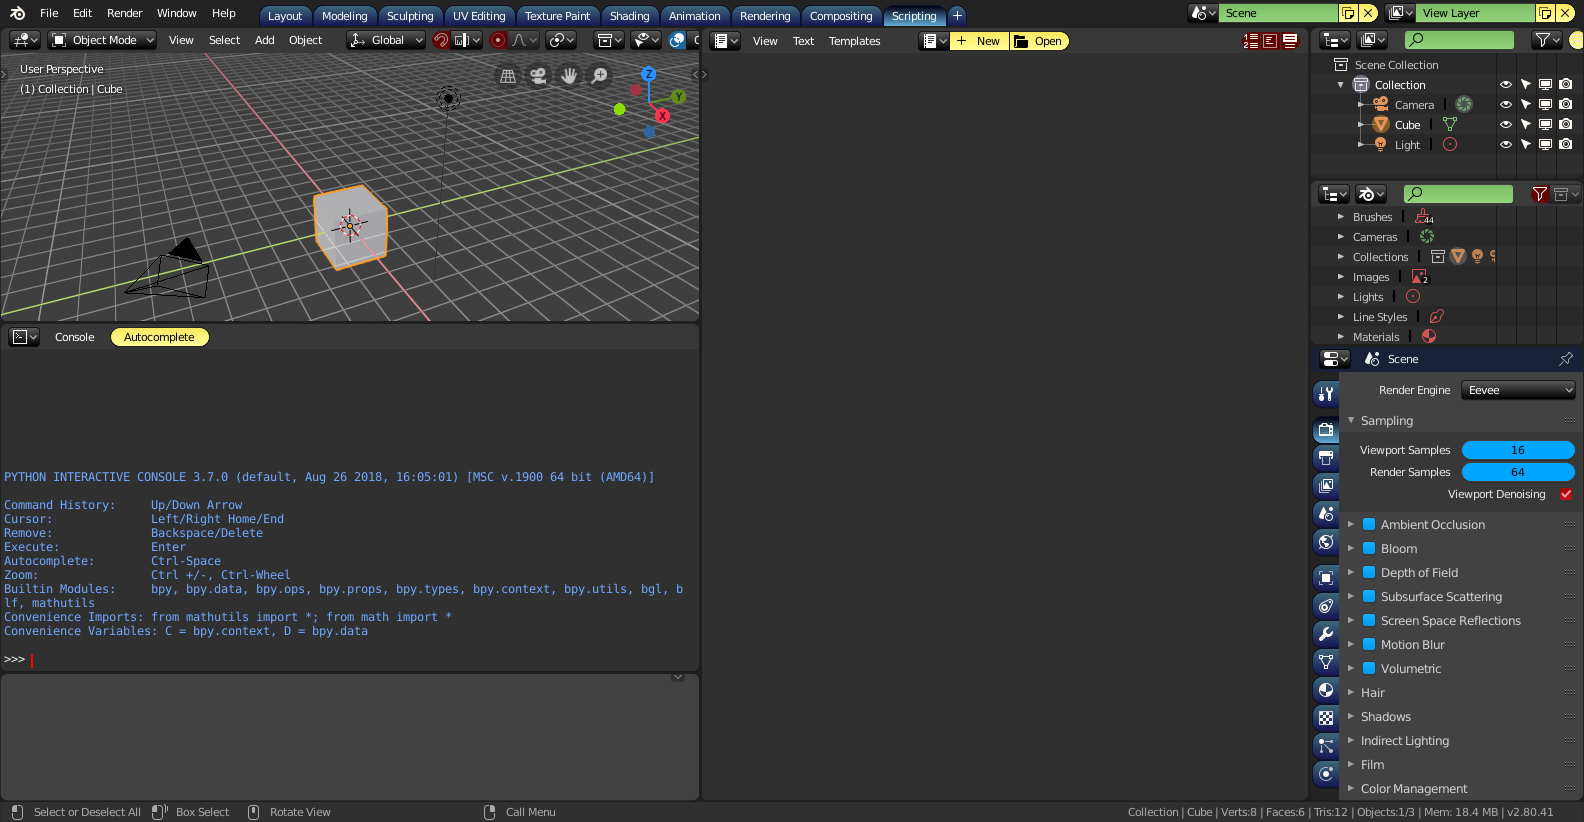Open the Global transform orientation dropdown
The image size is (1584, 822).
386,40
